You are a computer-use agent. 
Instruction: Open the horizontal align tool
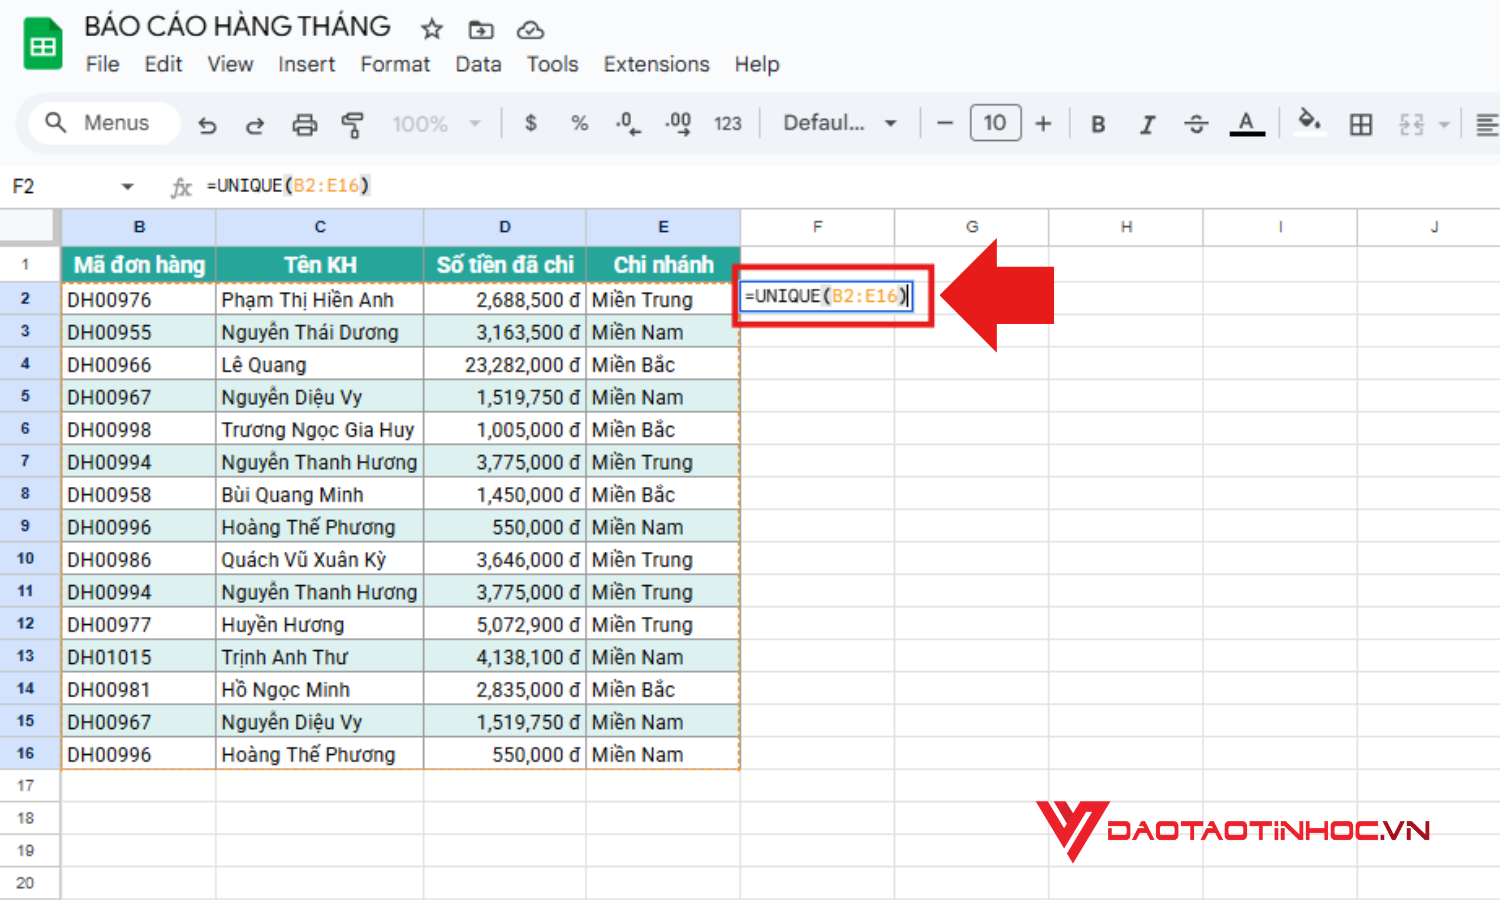[x=1487, y=124]
